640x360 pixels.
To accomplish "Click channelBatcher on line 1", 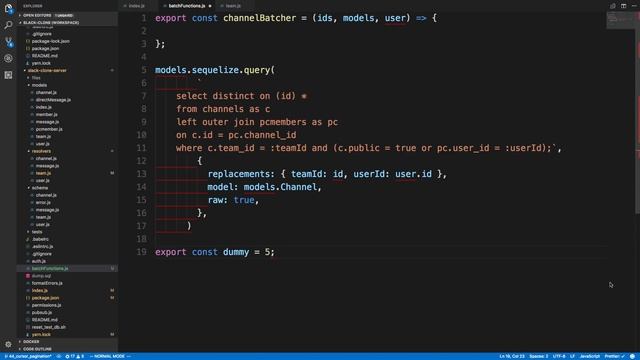I will coord(259,18).
